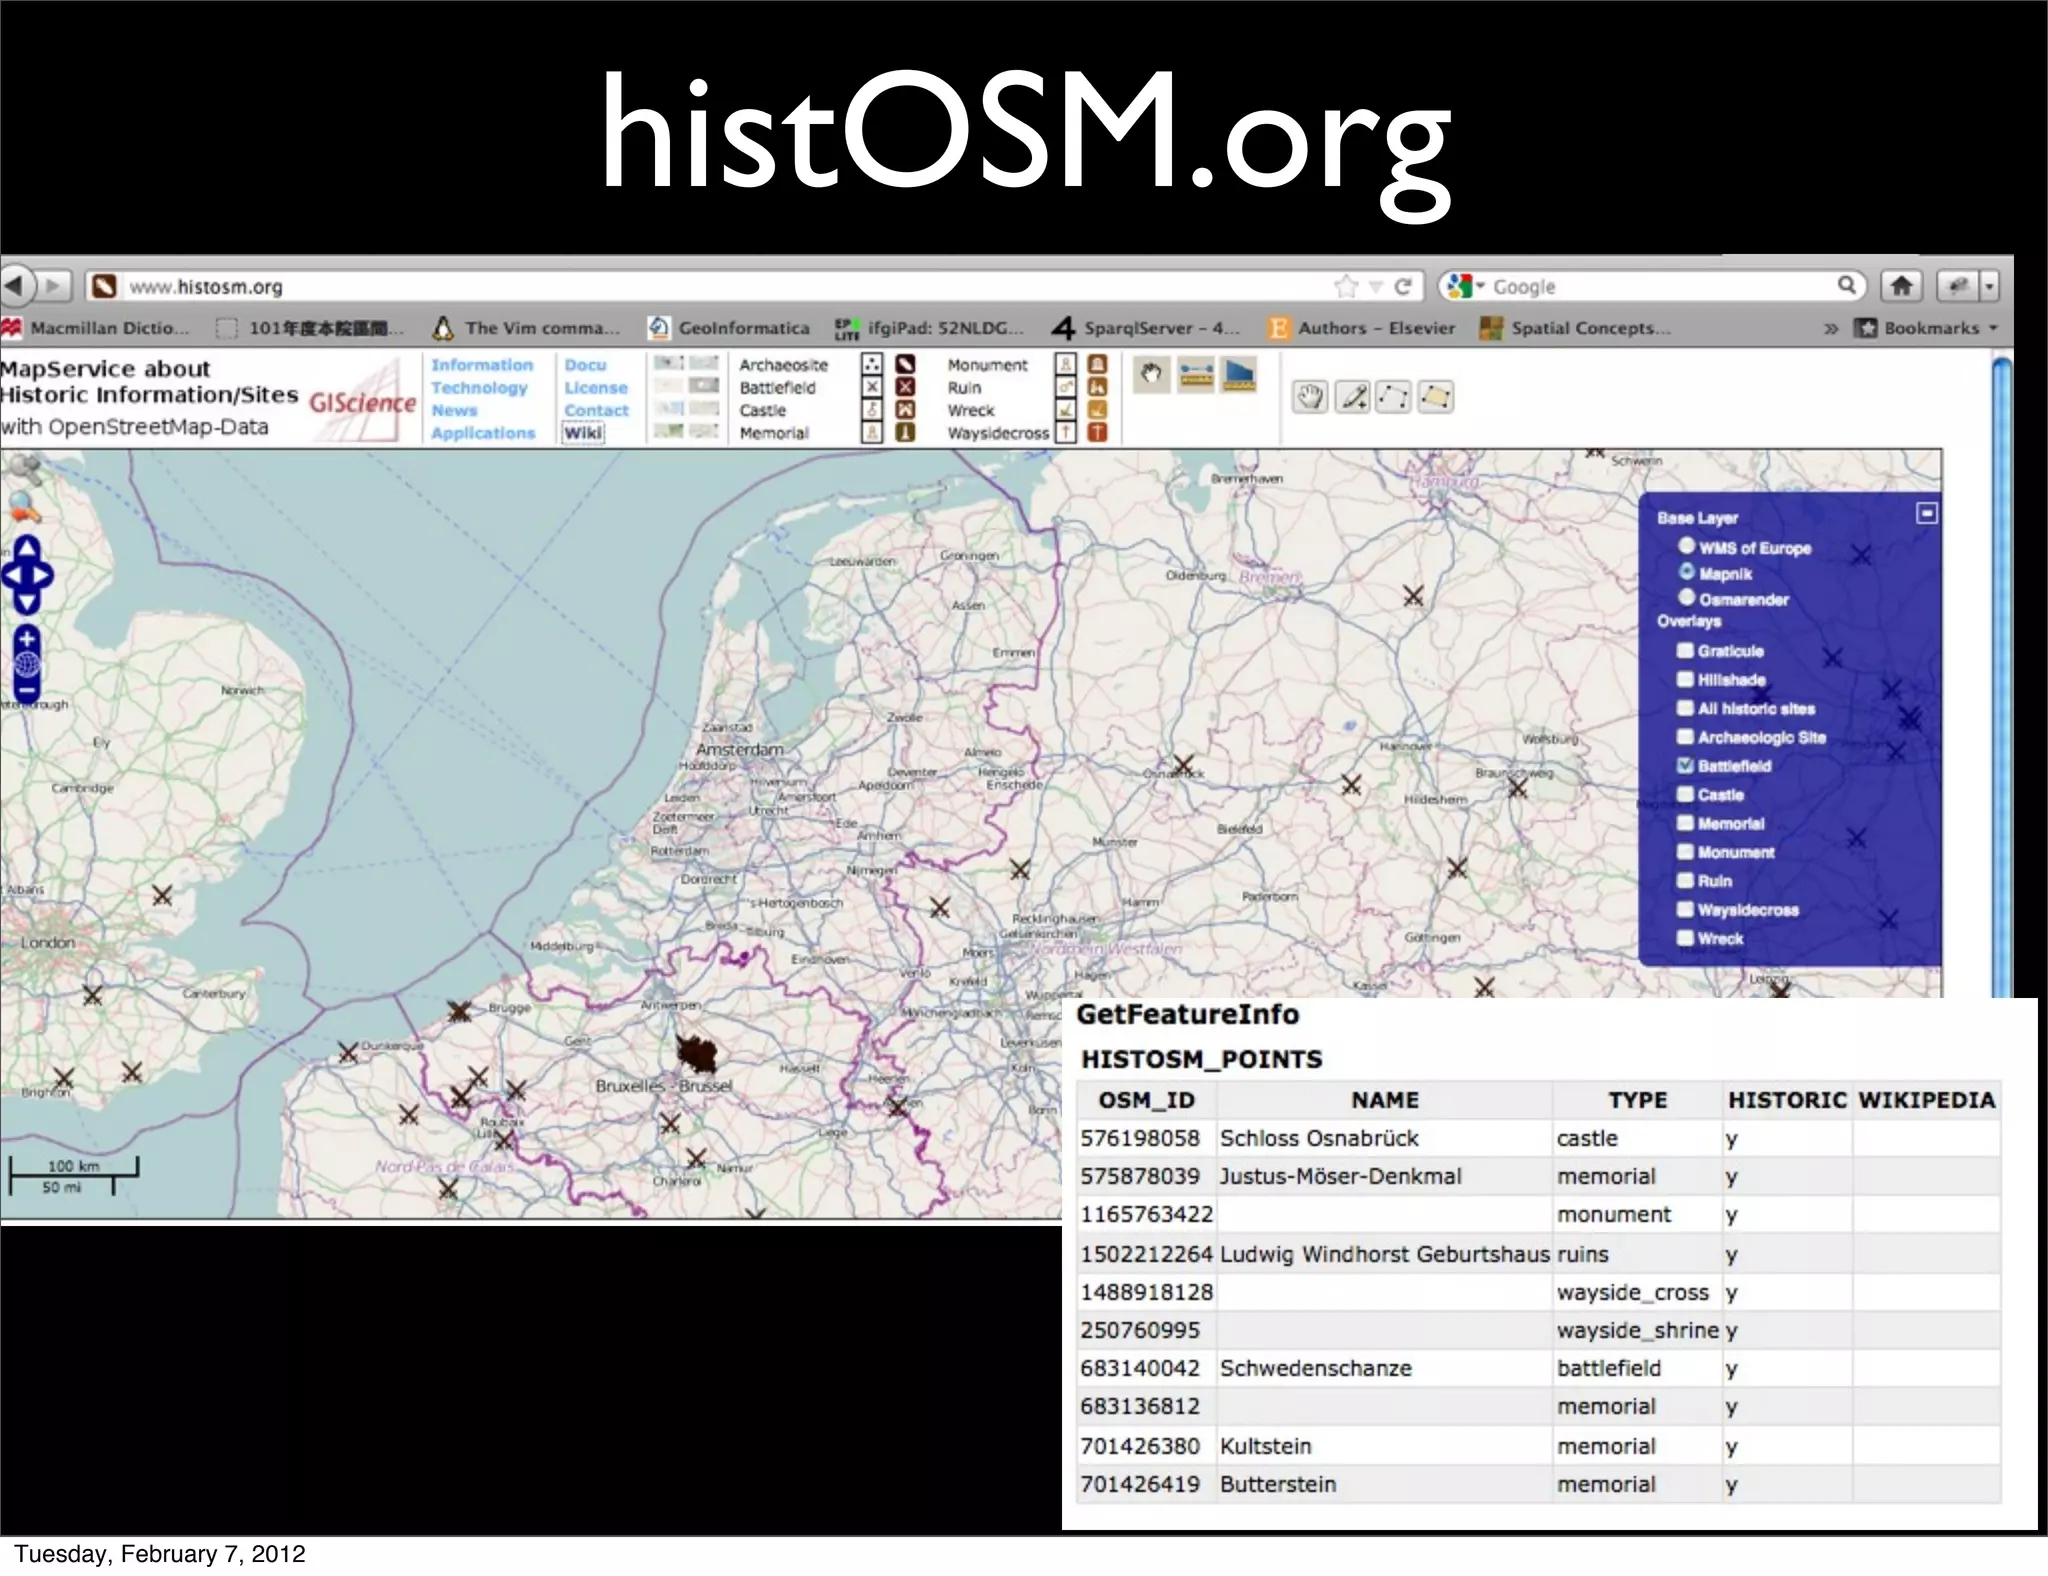Screen dimensions: 2048x1576
Task: Activate the measure distance ruler tool
Action: click(1195, 375)
